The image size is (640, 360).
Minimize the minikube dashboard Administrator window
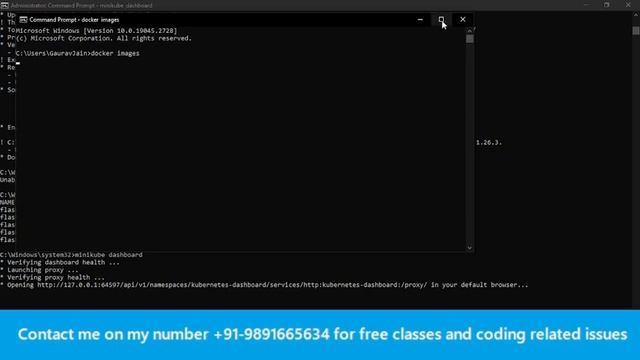[x=587, y=5]
